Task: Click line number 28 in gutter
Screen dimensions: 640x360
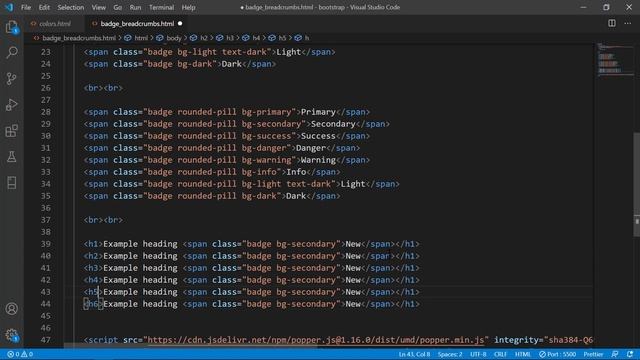Action: pyautogui.click(x=46, y=112)
